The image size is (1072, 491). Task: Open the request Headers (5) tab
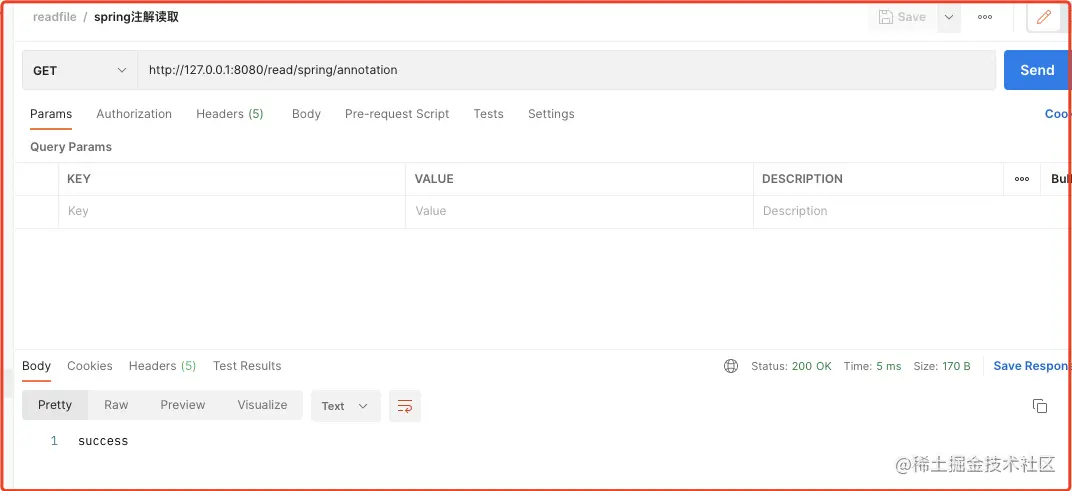pyautogui.click(x=230, y=114)
